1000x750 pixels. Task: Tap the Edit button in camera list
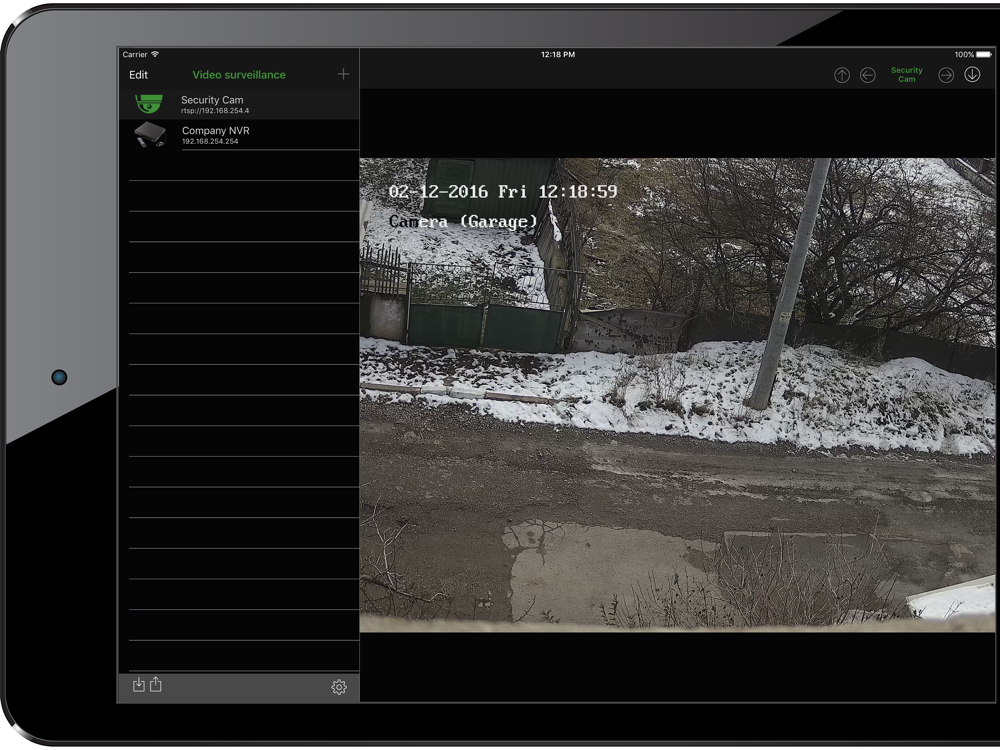click(138, 75)
